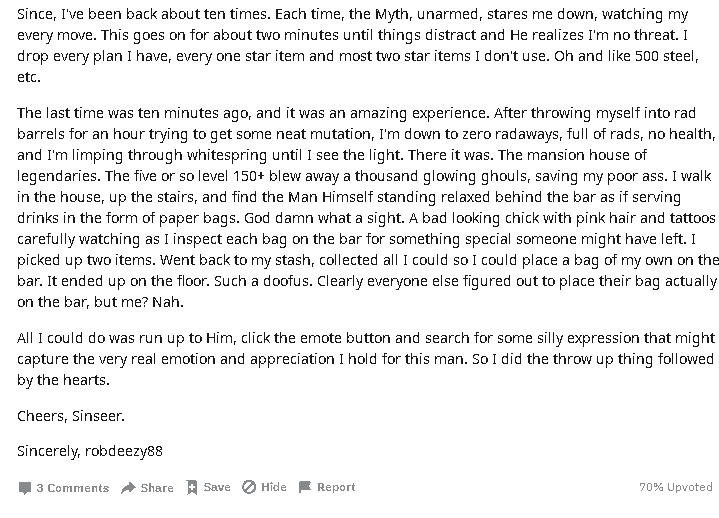Click the Share arrow icon
Image resolution: width=719 pixels, height=518 pixels.
(128, 488)
